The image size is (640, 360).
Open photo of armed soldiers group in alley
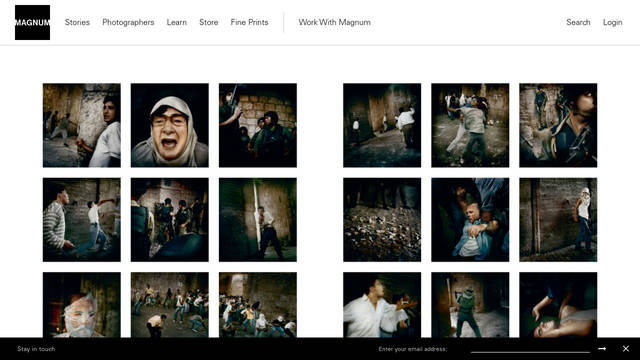tap(169, 220)
